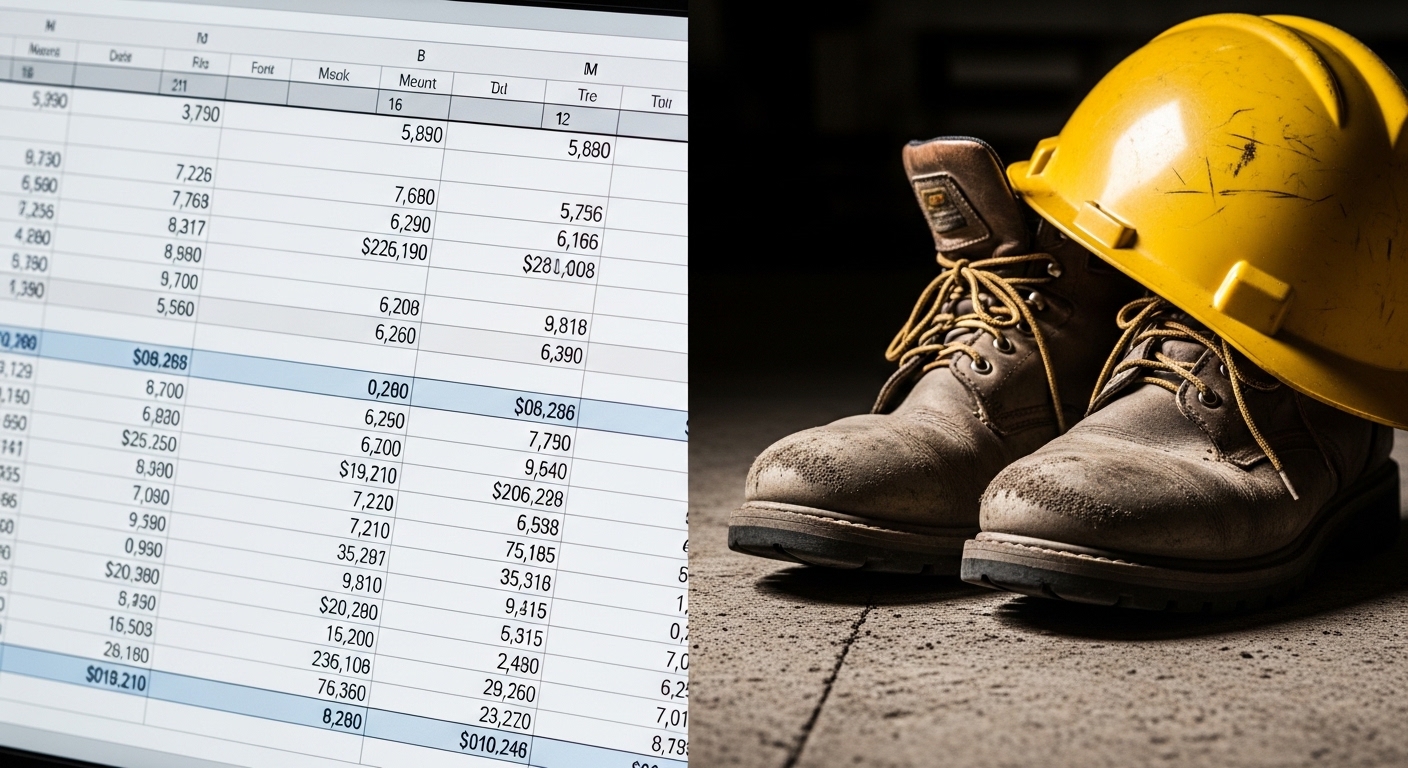Click the 'Tre' column header
Screen dimensions: 1408x768
(x=587, y=96)
